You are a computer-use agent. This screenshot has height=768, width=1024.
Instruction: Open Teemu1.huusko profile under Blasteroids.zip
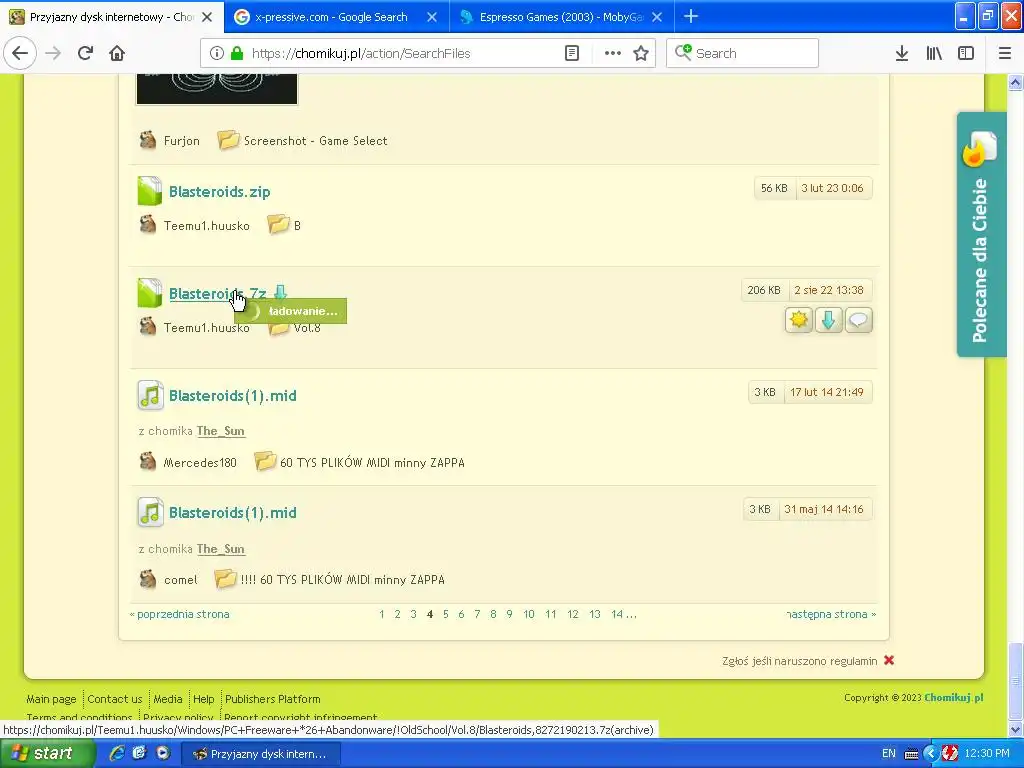(x=206, y=226)
